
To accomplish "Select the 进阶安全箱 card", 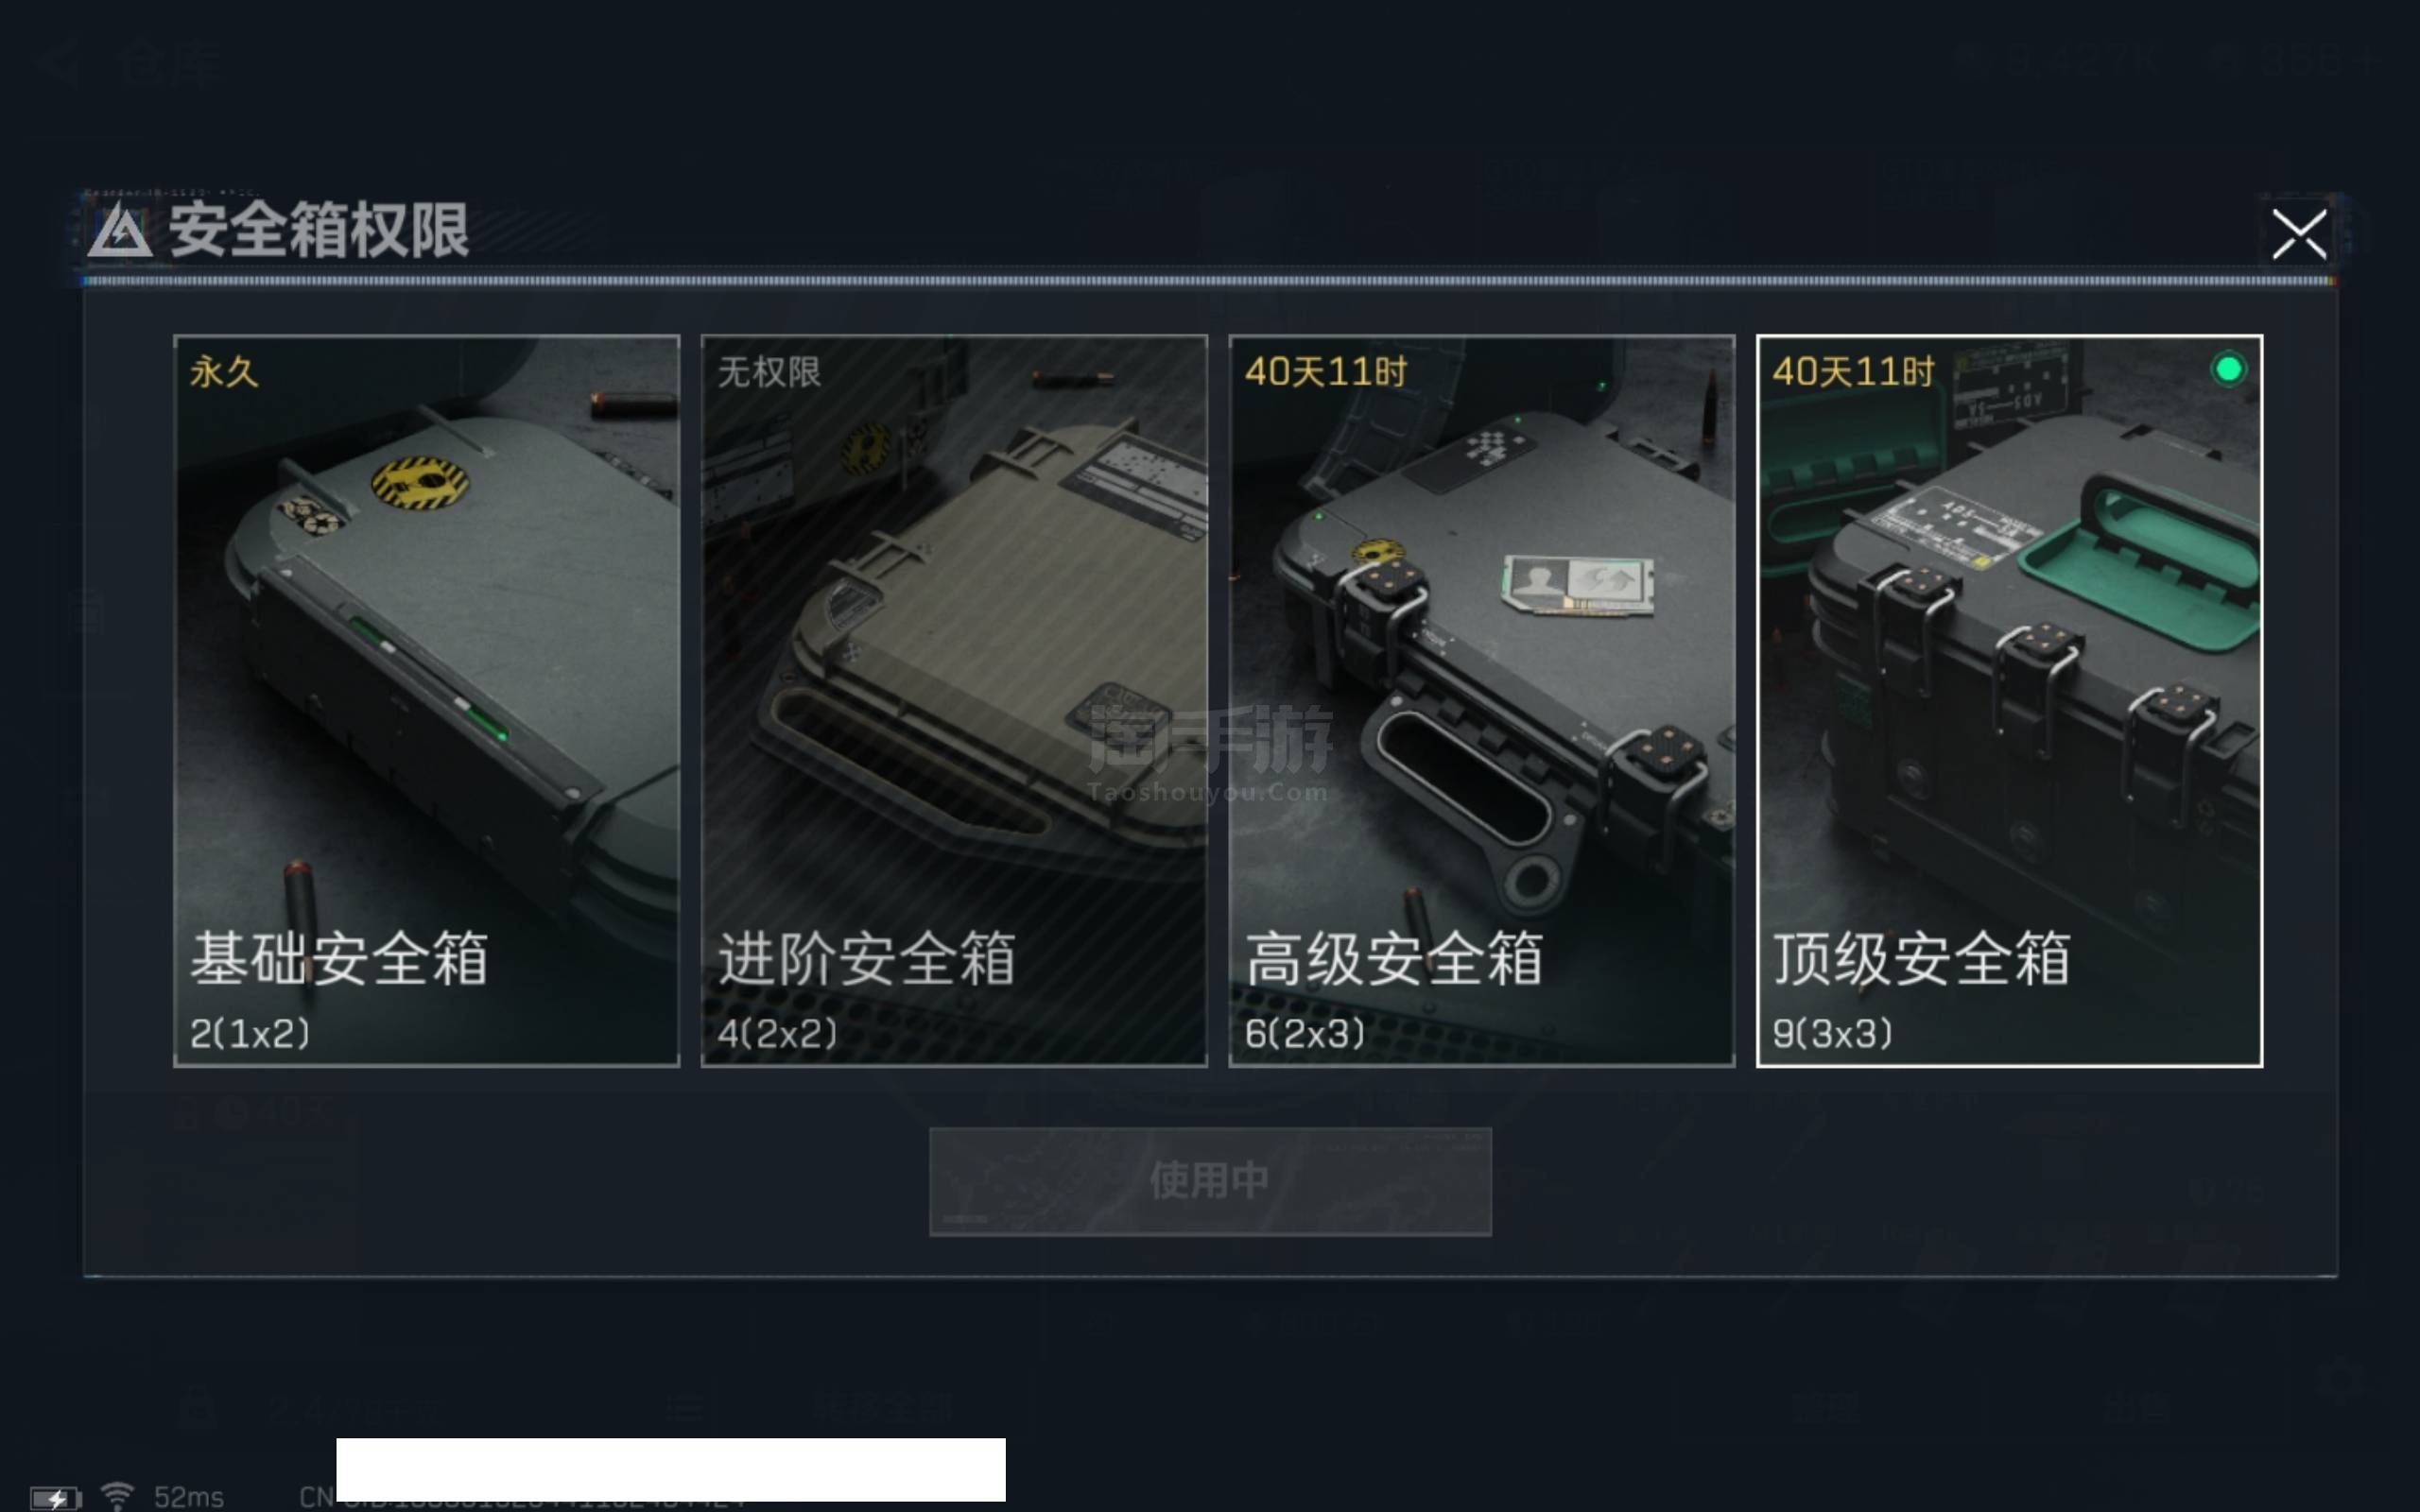I will pos(954,700).
